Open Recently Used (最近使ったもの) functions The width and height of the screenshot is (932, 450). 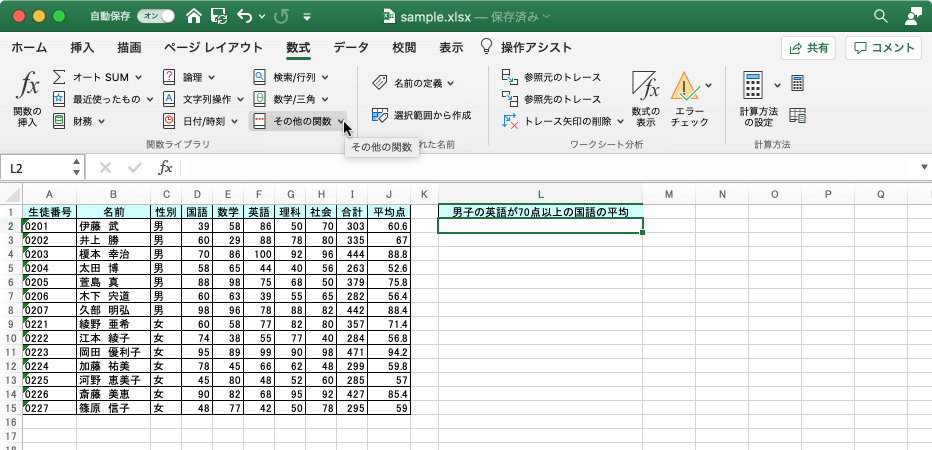coord(103,99)
